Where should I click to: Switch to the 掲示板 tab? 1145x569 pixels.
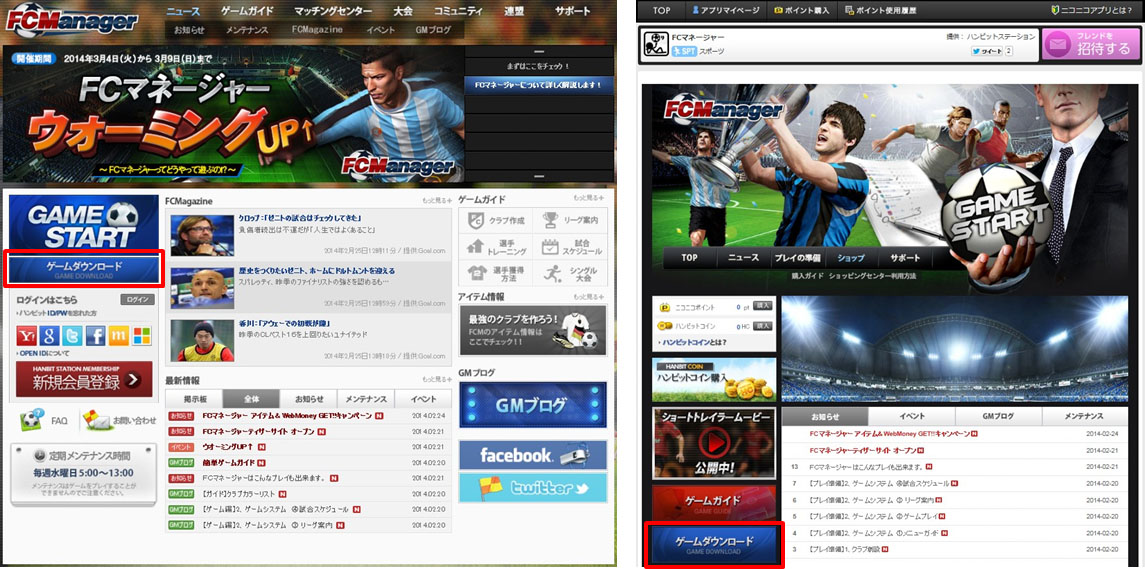pyautogui.click(x=194, y=399)
